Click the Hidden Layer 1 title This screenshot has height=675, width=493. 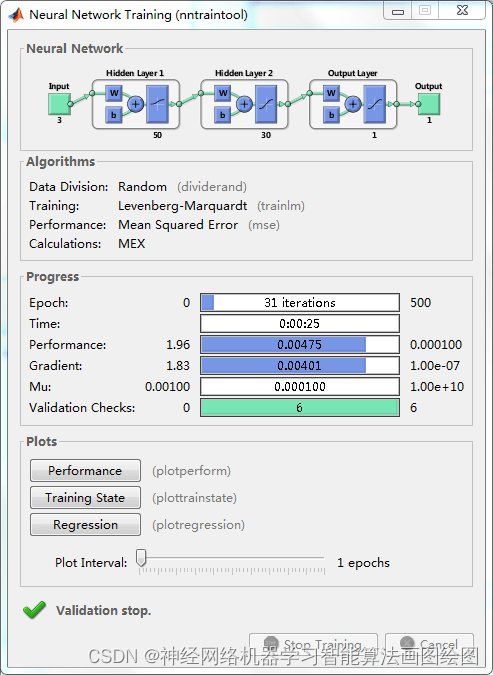coord(135,73)
